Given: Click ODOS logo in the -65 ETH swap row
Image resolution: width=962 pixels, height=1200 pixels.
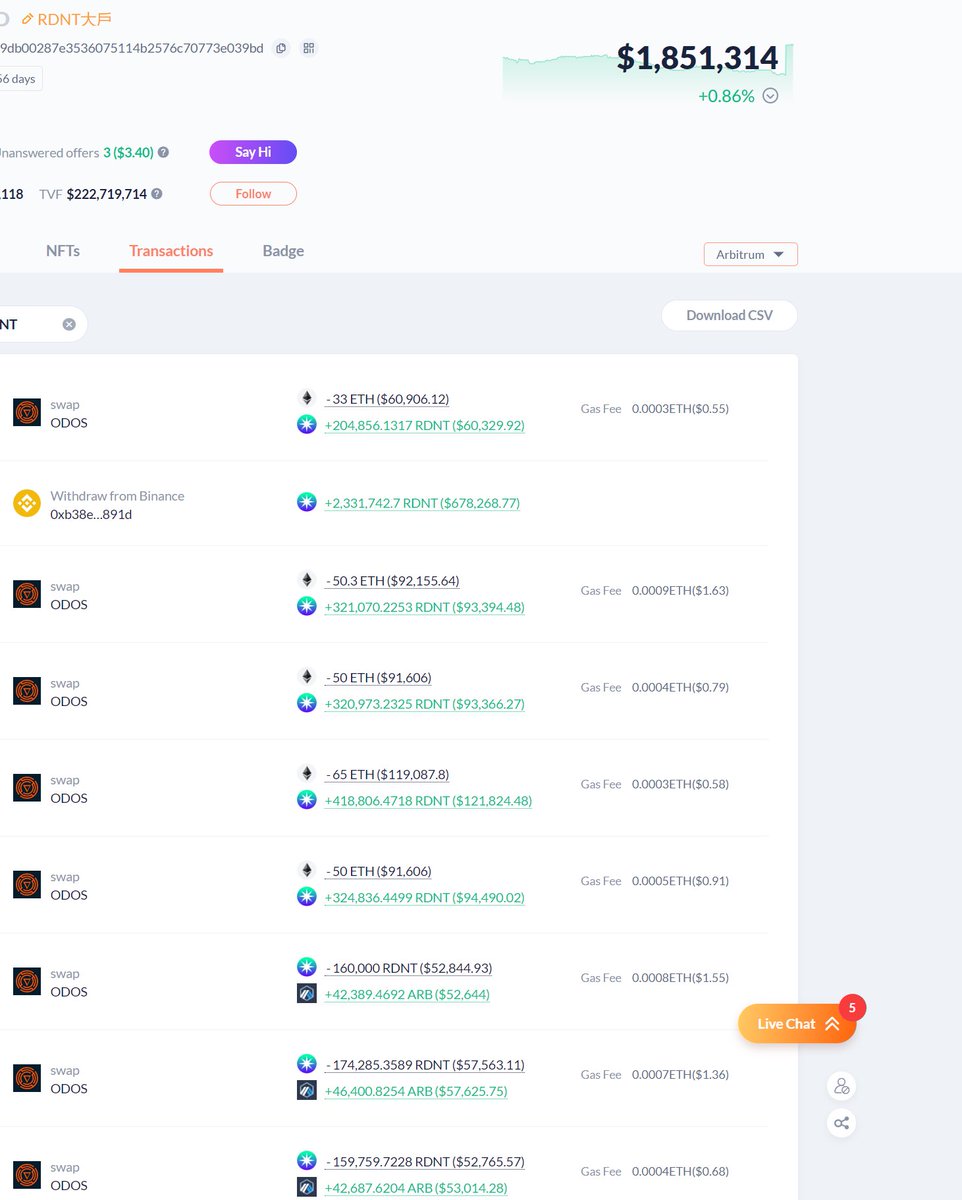Looking at the screenshot, I should coord(27,788).
